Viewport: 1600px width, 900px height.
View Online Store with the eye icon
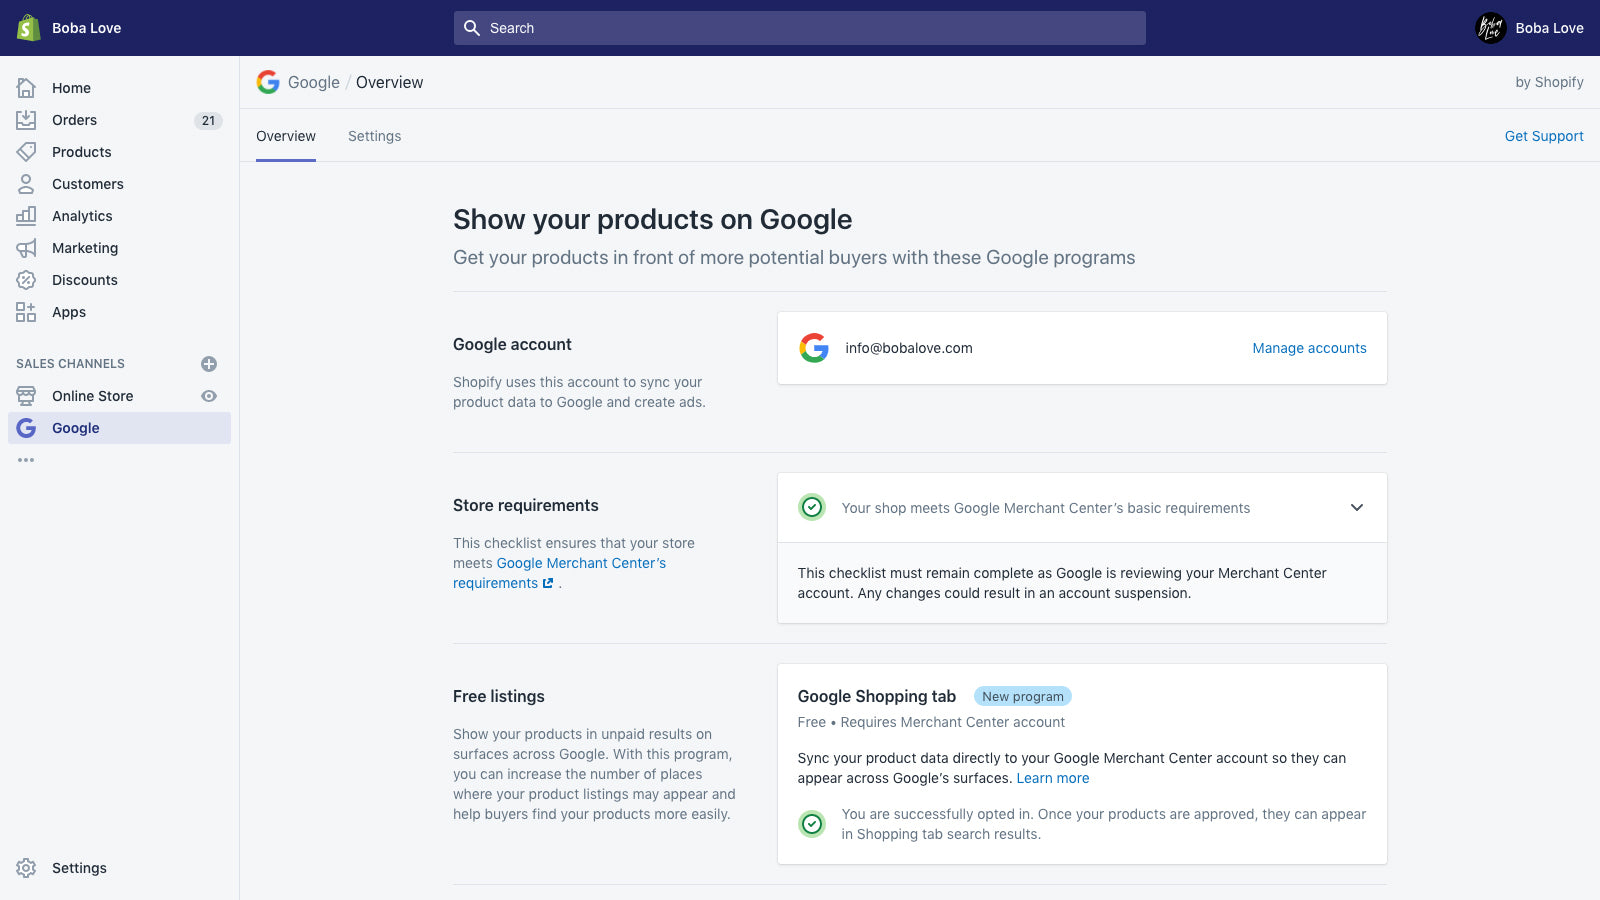pos(209,396)
